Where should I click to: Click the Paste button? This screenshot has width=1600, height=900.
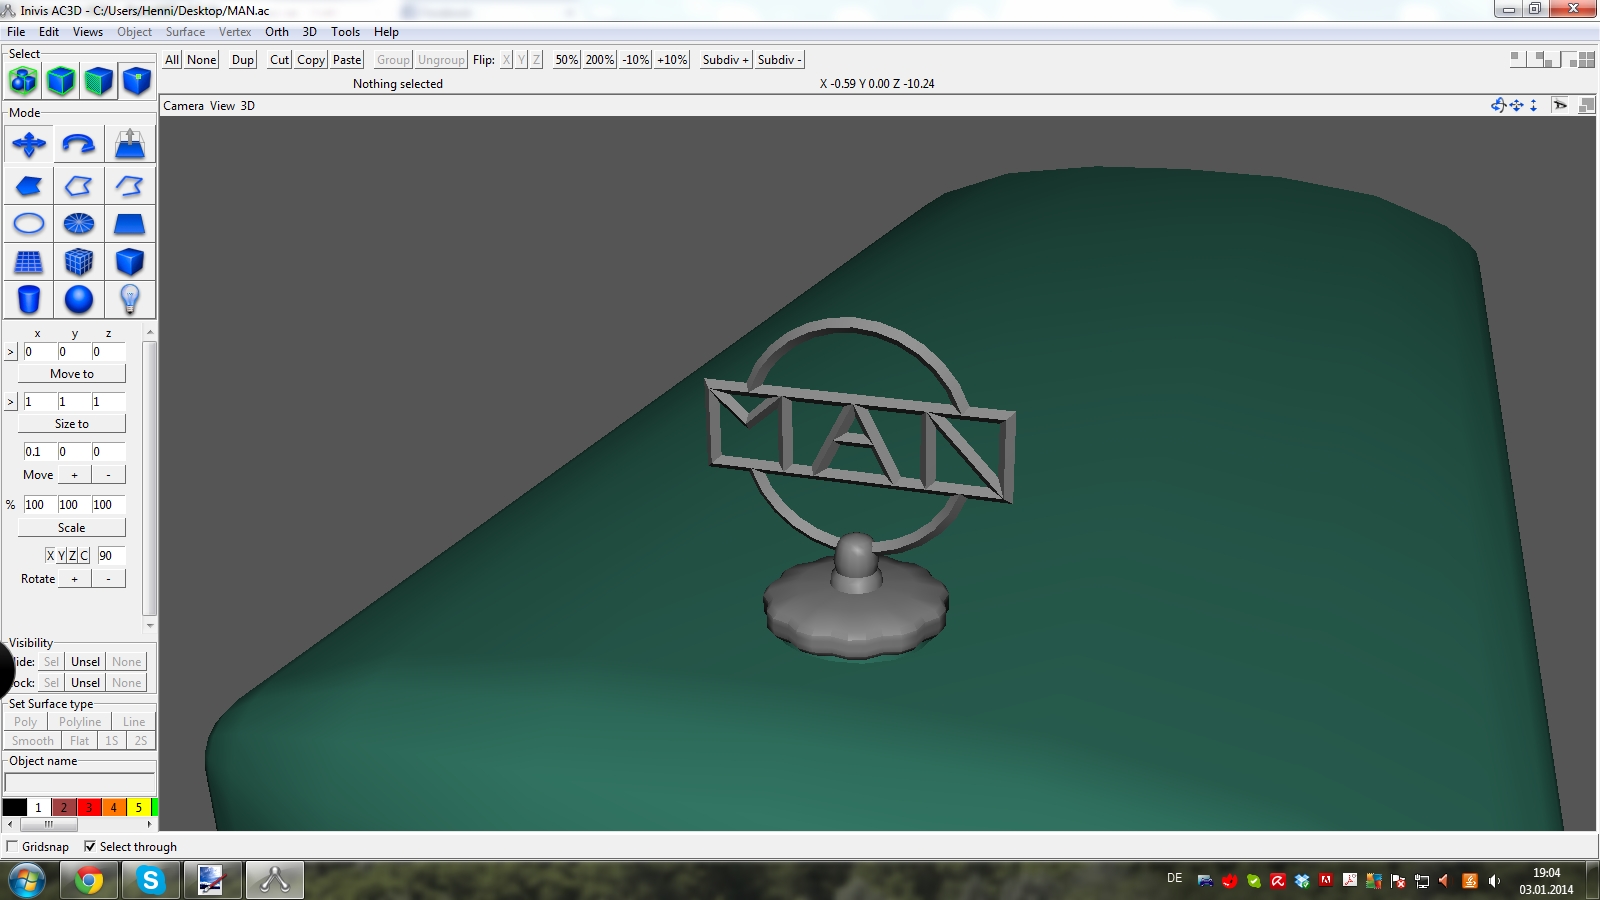pyautogui.click(x=347, y=60)
